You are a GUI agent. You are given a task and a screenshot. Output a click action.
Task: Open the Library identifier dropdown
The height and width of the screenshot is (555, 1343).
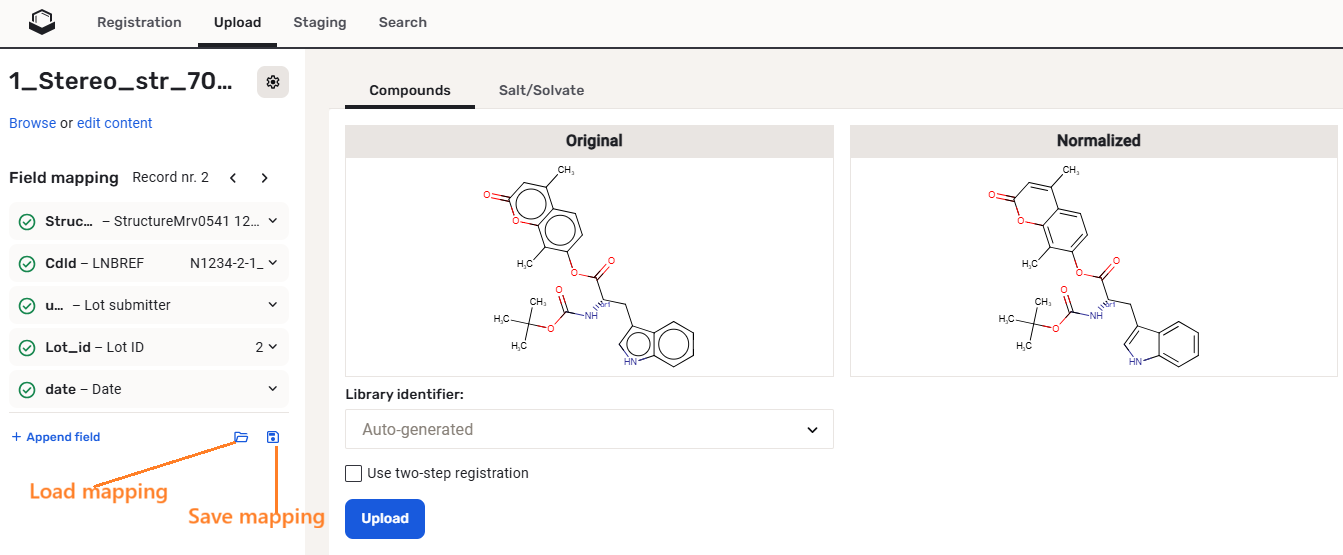pos(589,429)
